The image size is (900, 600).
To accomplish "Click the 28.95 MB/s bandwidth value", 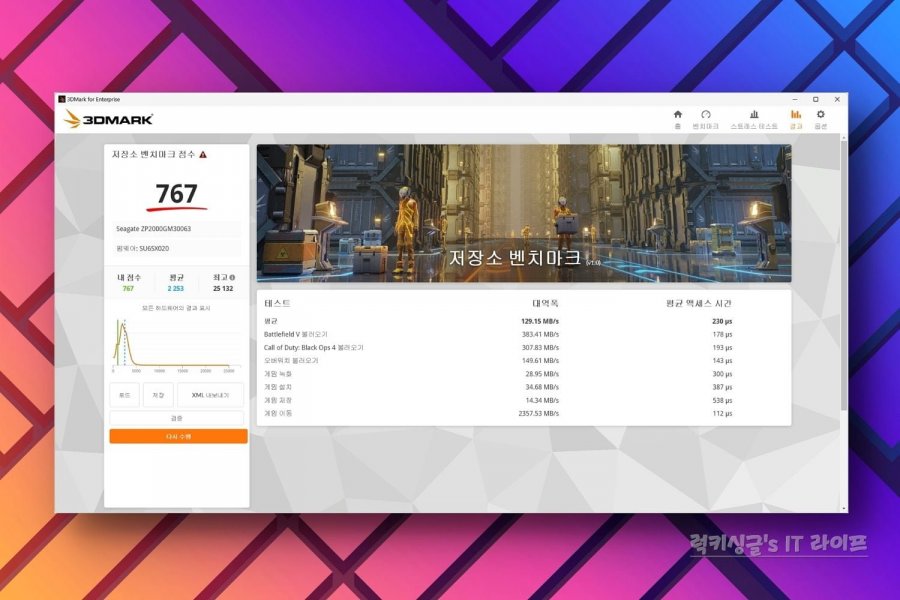I will click(542, 374).
